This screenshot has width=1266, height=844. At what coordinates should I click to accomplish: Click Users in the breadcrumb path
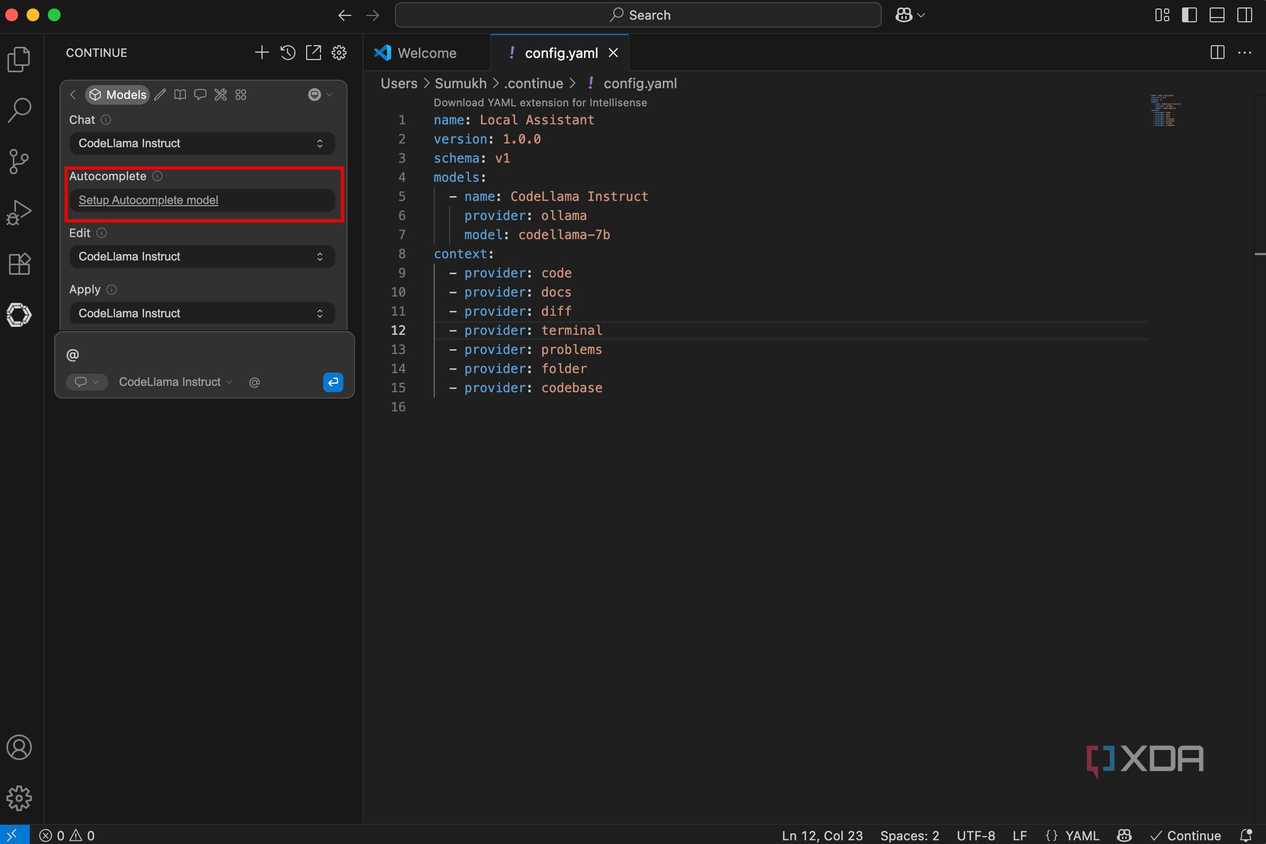(x=399, y=84)
